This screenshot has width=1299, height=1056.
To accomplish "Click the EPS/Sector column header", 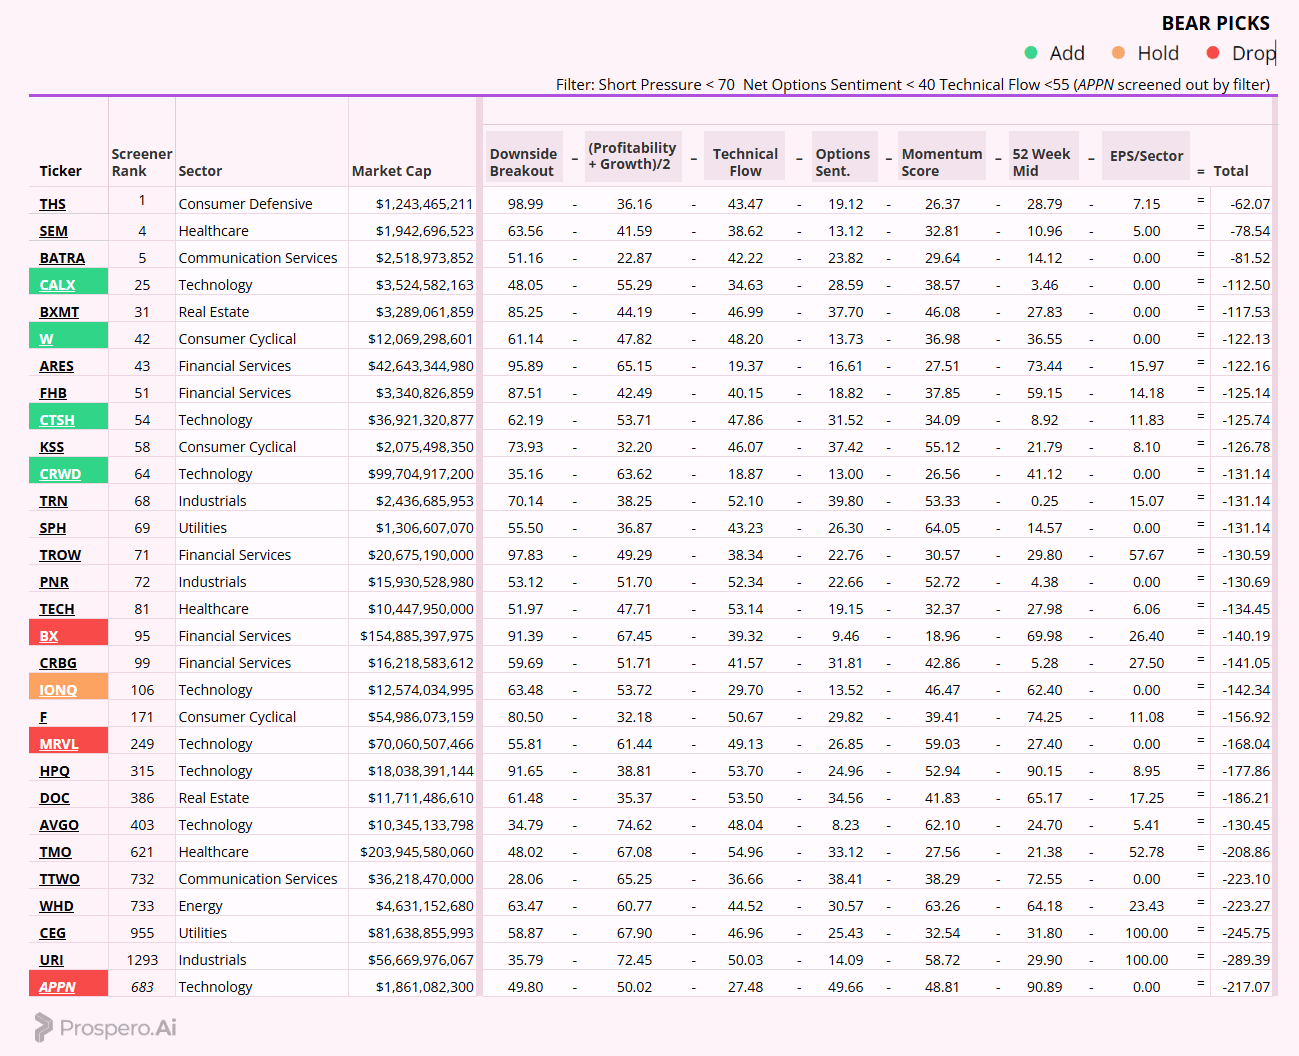I will coord(1146,156).
